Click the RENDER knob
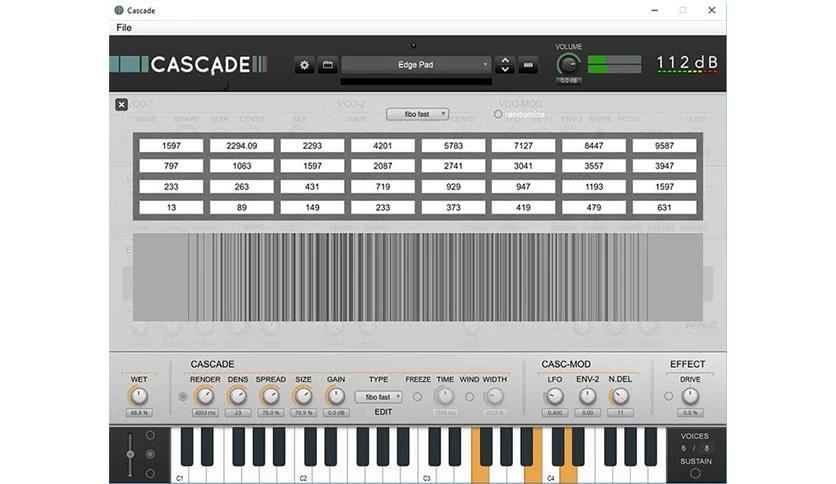Image resolution: width=836 pixels, height=484 pixels. point(205,396)
